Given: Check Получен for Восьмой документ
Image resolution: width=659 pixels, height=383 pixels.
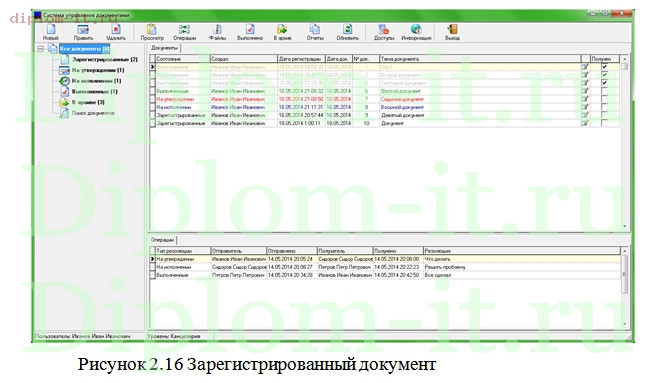Looking at the screenshot, I should (604, 107).
